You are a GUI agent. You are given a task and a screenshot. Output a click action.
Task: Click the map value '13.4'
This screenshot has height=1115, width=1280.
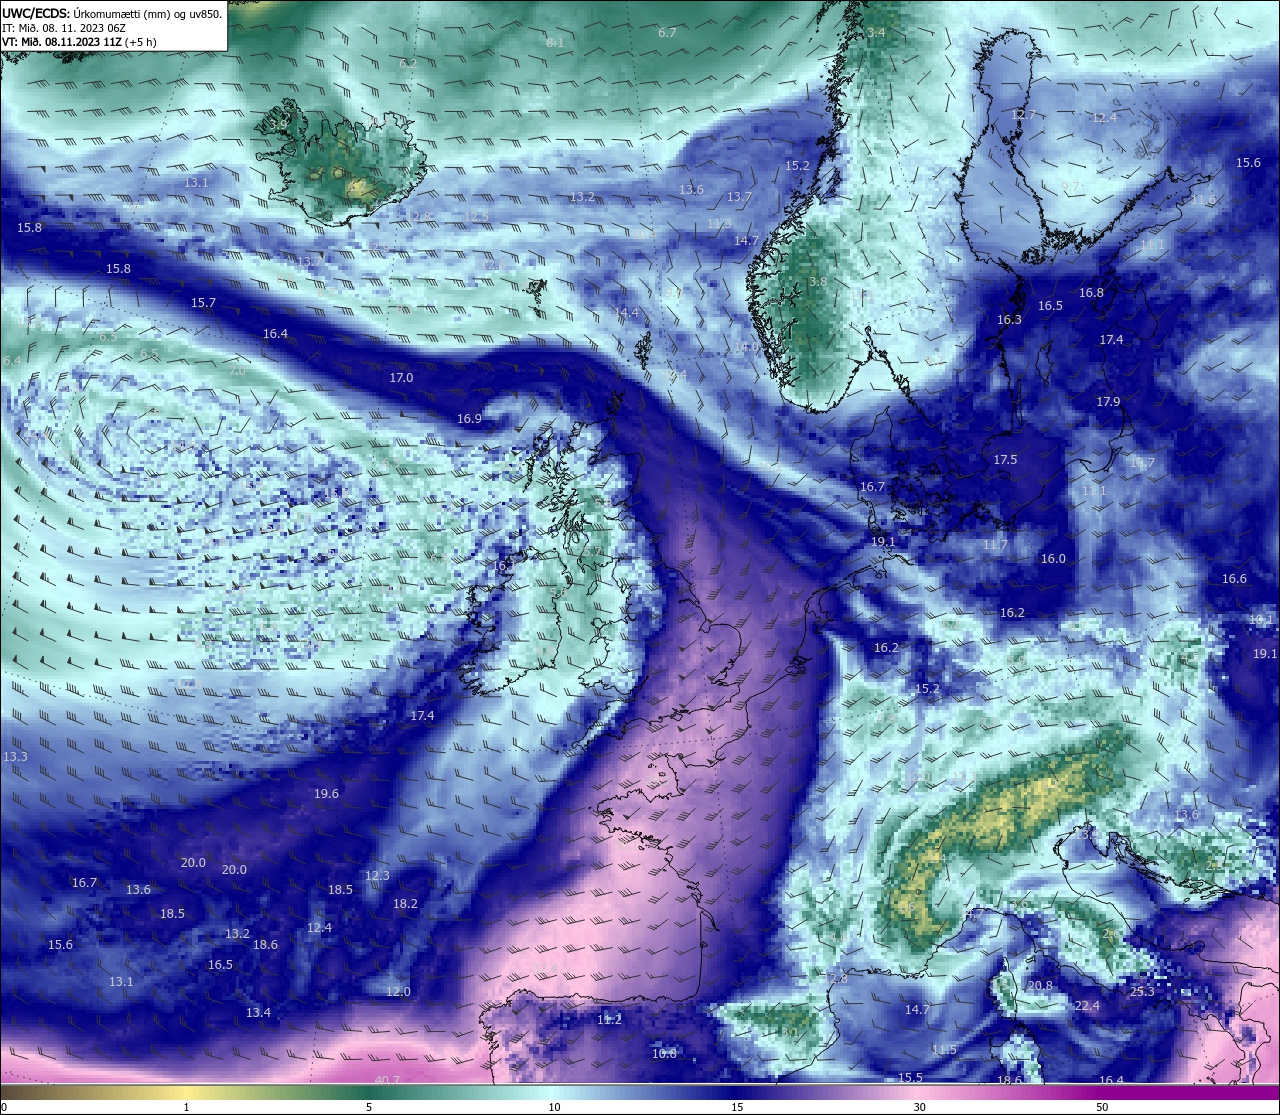click(x=258, y=1013)
